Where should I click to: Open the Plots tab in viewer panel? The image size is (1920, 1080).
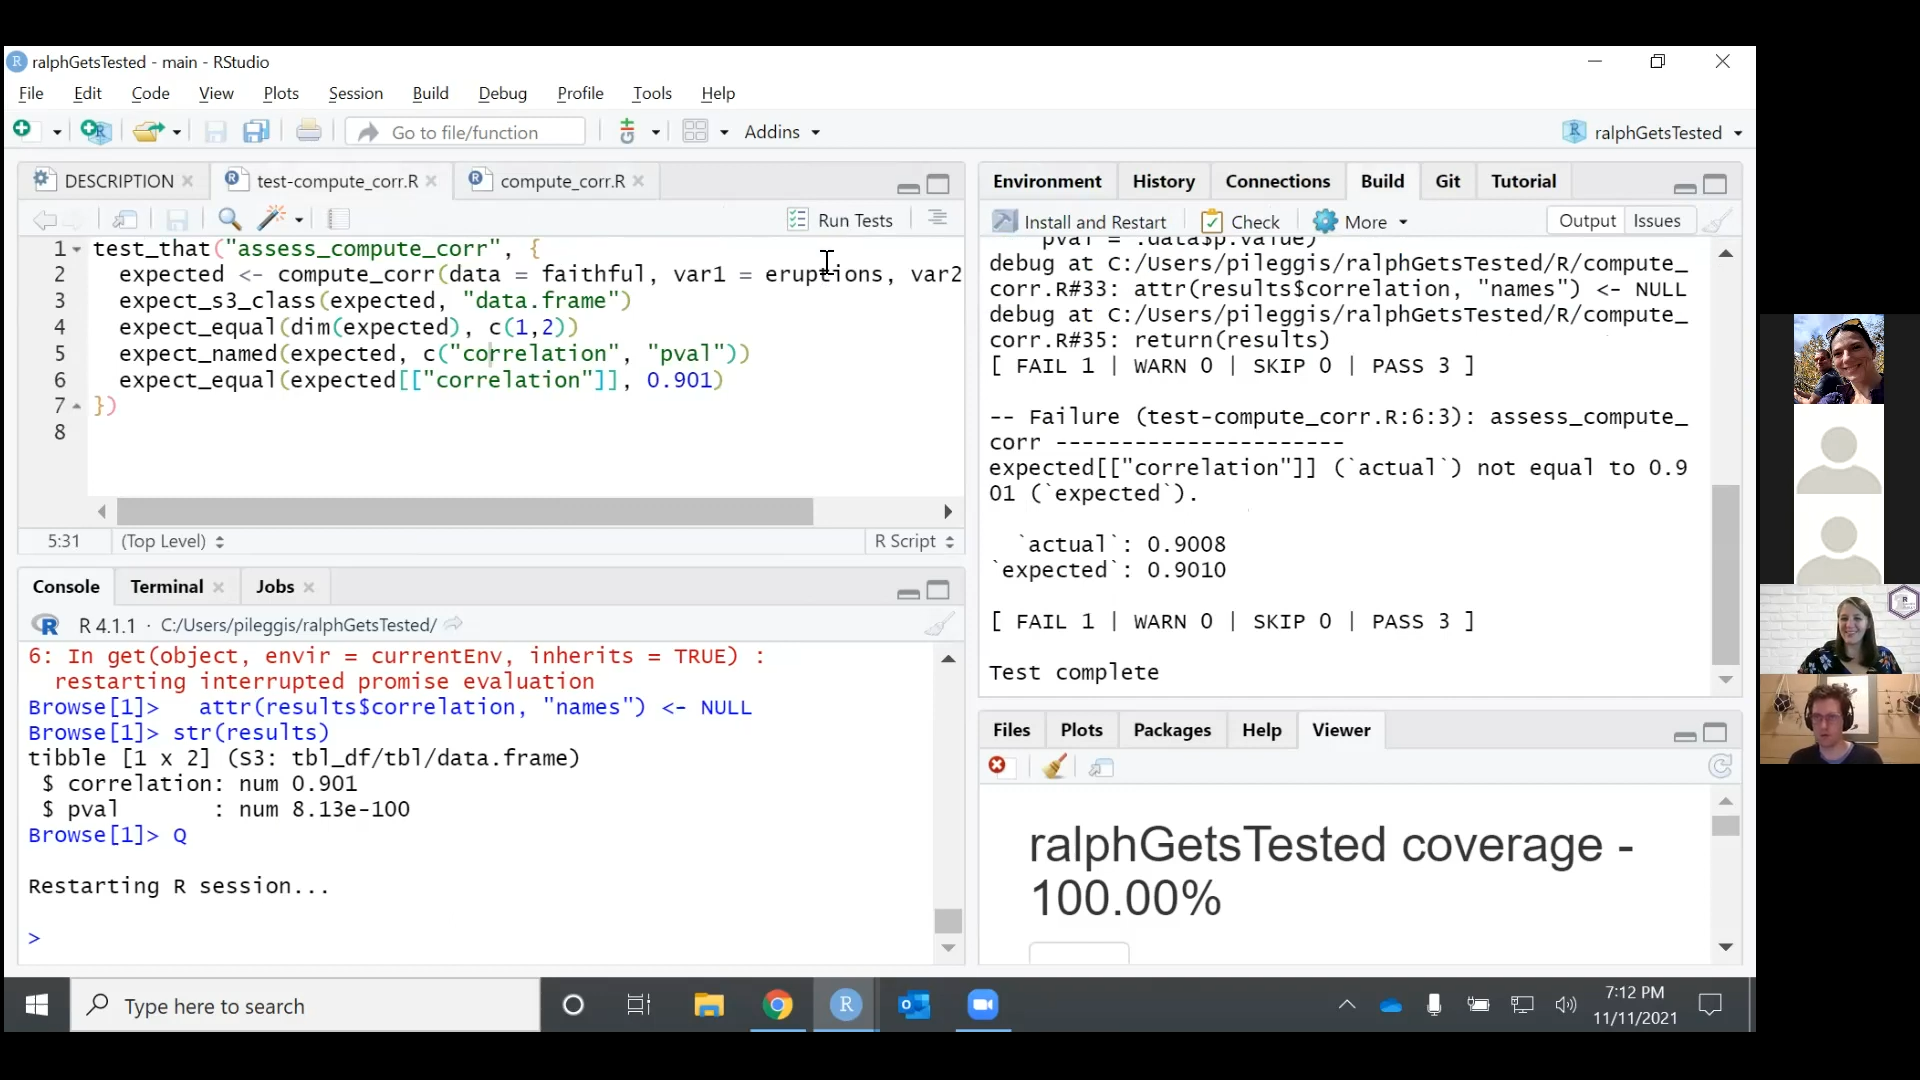coord(1081,729)
